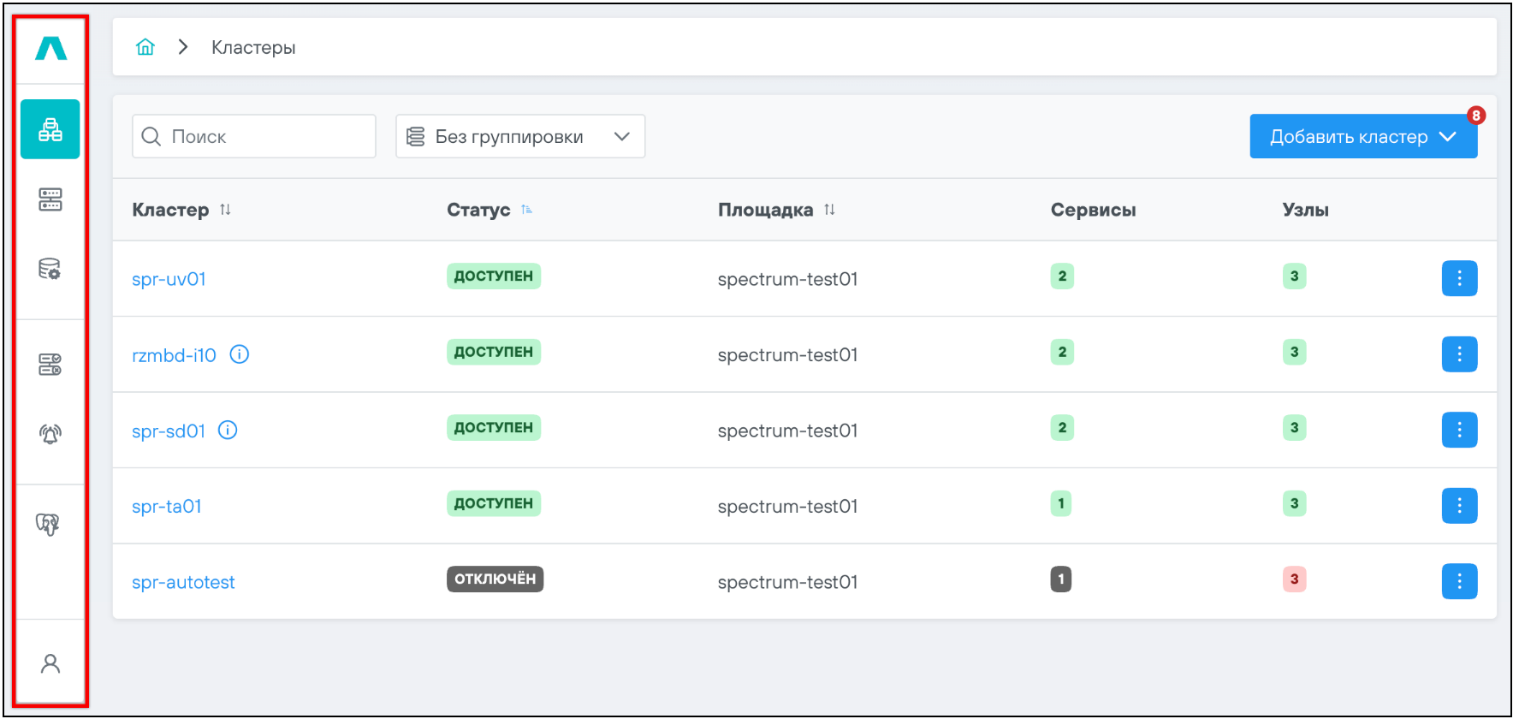Click the PostgreSQL elephant sidebar icon
Image resolution: width=1513 pixels, height=719 pixels.
[x=50, y=523]
